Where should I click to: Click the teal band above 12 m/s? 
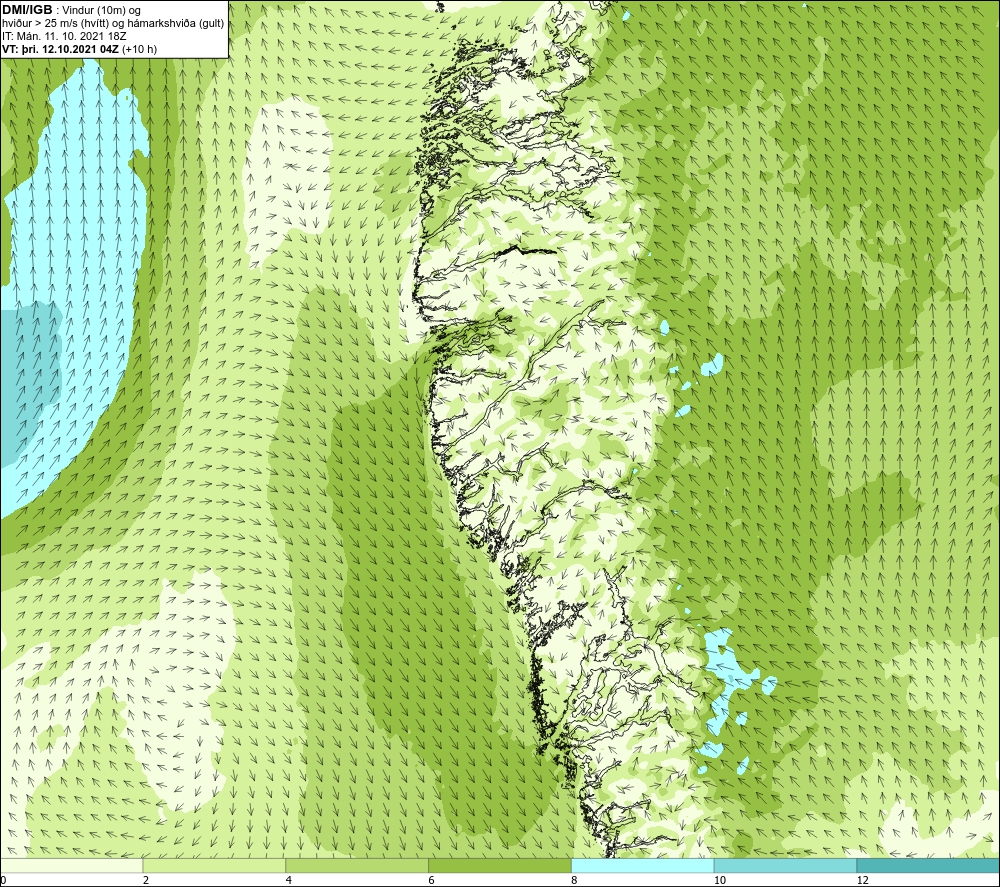coord(928,865)
